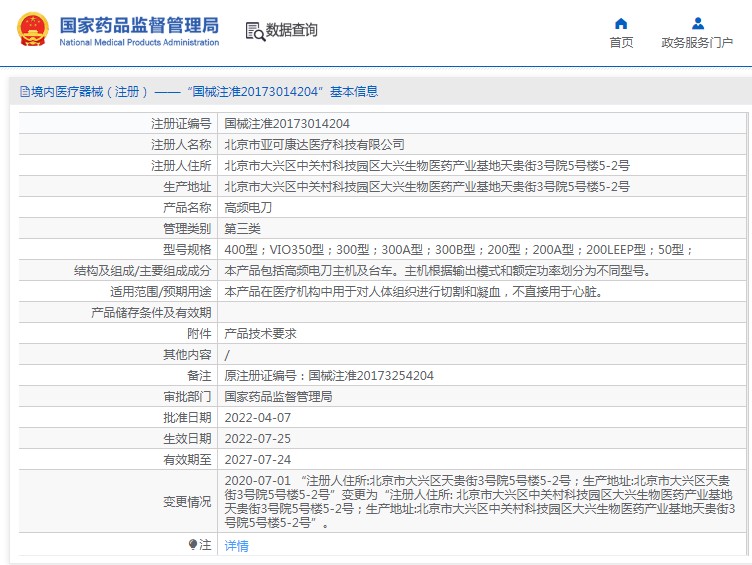Screen dimensions: 752x565
Task: Select effective date 2022-07-25
Action: pyautogui.click(x=258, y=439)
